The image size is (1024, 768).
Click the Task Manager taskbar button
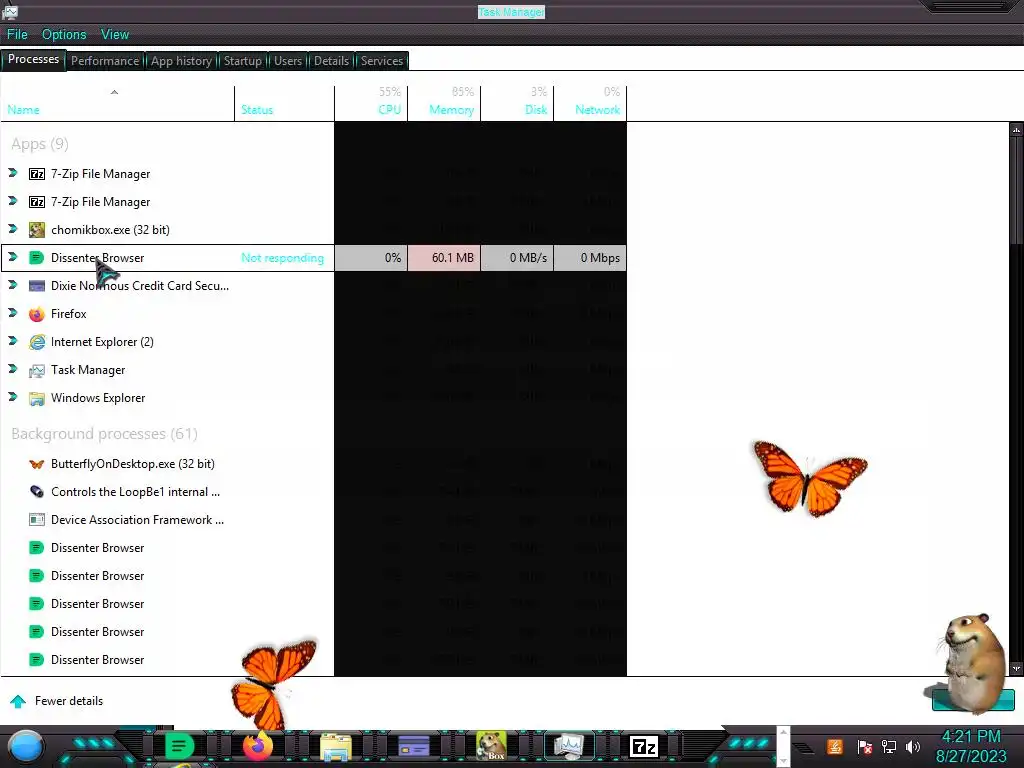point(569,746)
